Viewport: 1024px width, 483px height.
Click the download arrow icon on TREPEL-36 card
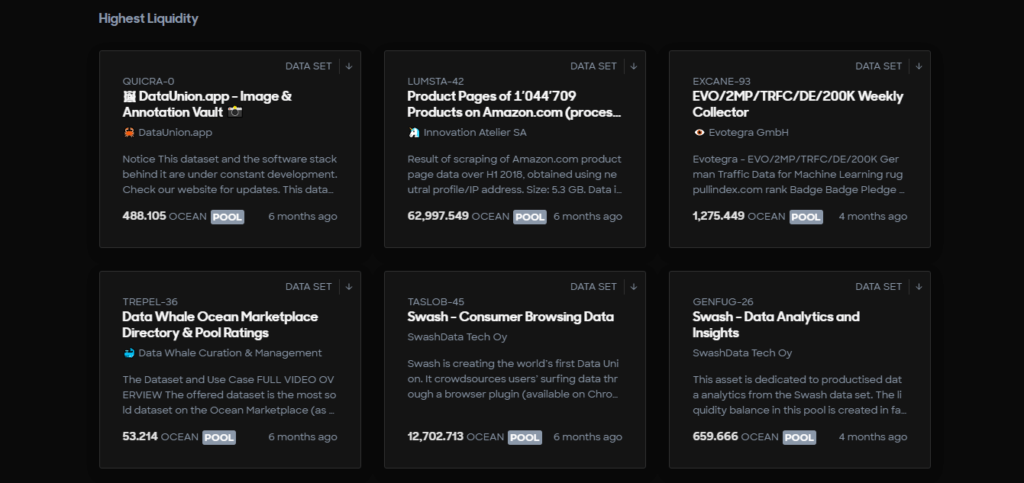tap(349, 287)
